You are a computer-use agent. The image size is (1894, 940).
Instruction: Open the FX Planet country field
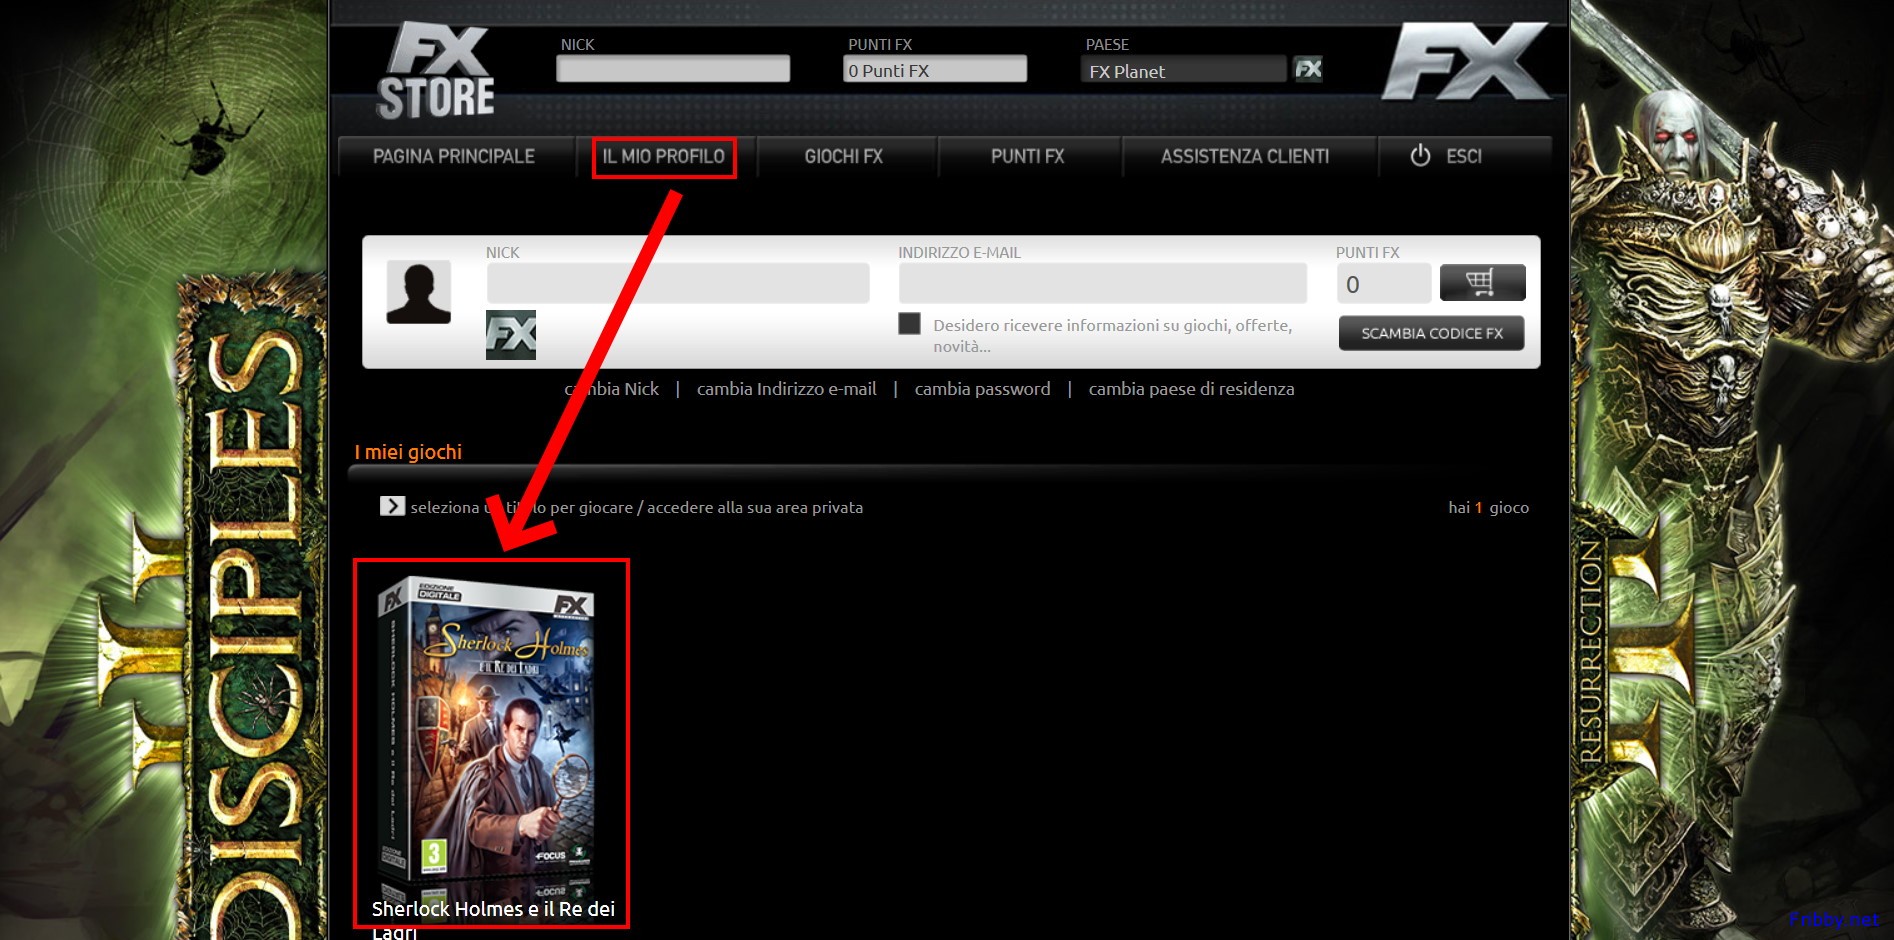point(1183,70)
